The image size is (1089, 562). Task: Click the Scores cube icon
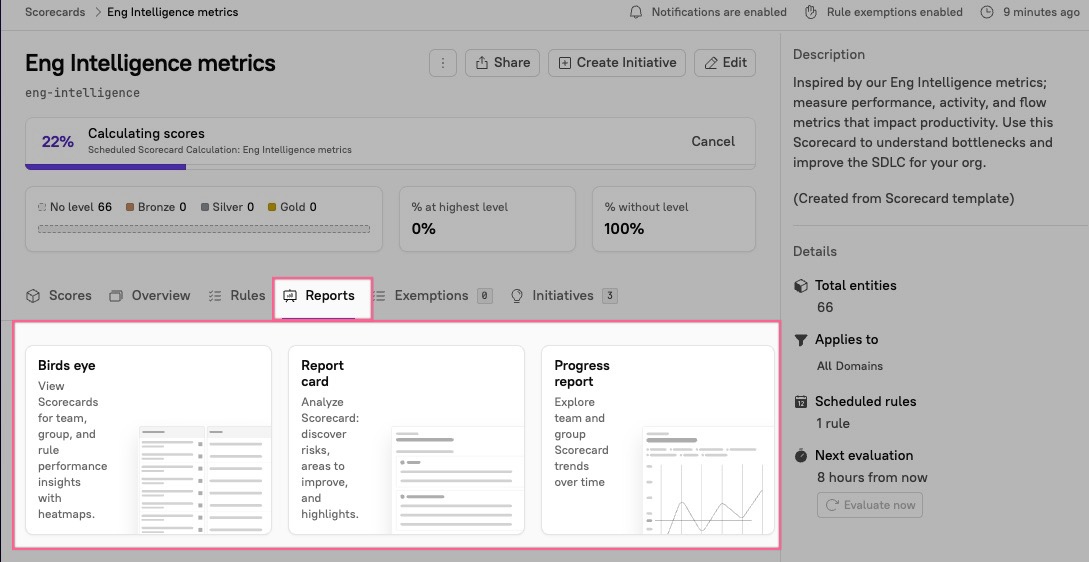33,296
